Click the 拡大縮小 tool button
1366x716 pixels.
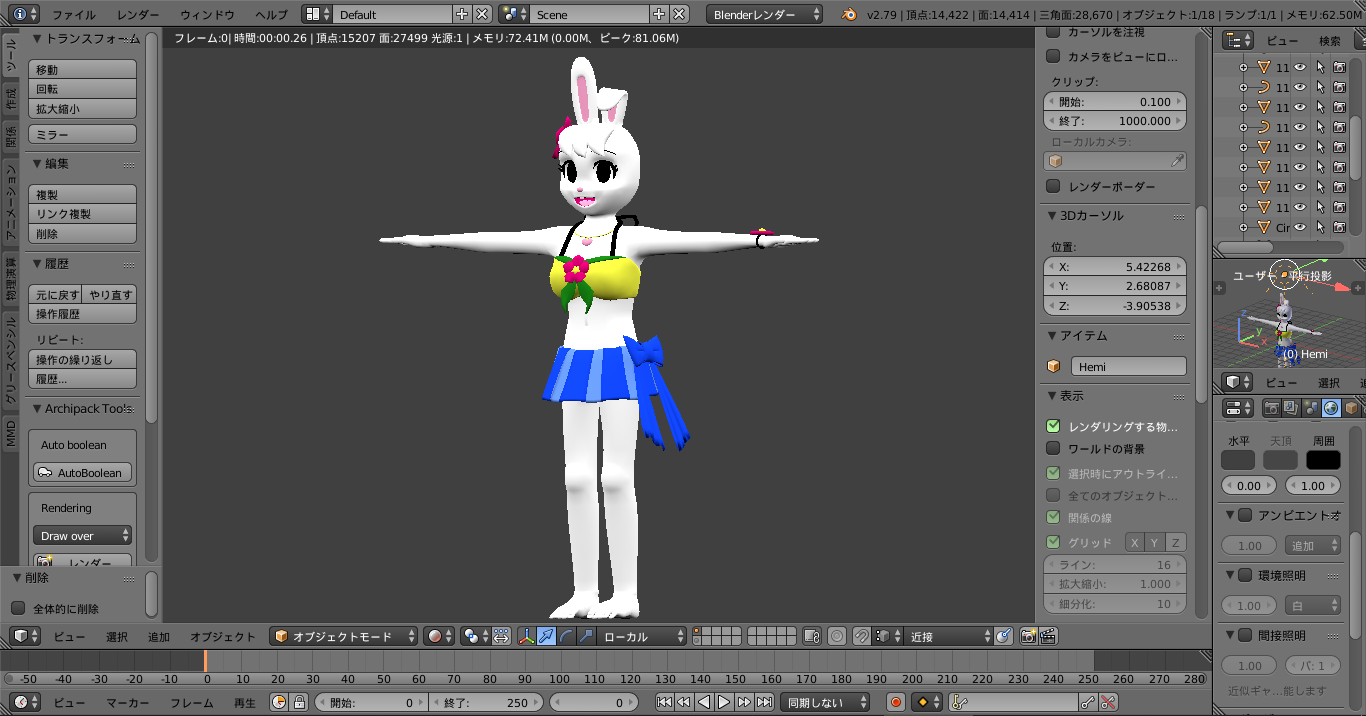pos(82,109)
